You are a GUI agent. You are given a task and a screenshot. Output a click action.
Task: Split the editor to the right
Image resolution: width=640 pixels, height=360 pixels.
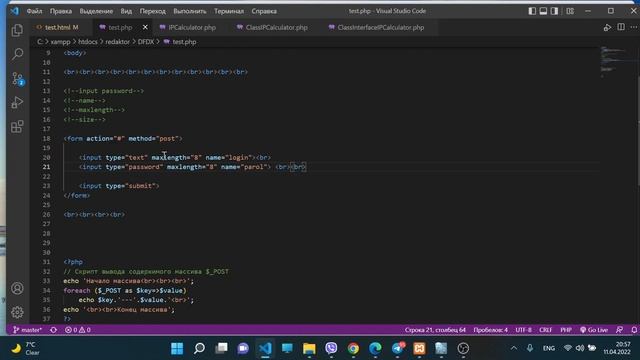coord(621,27)
